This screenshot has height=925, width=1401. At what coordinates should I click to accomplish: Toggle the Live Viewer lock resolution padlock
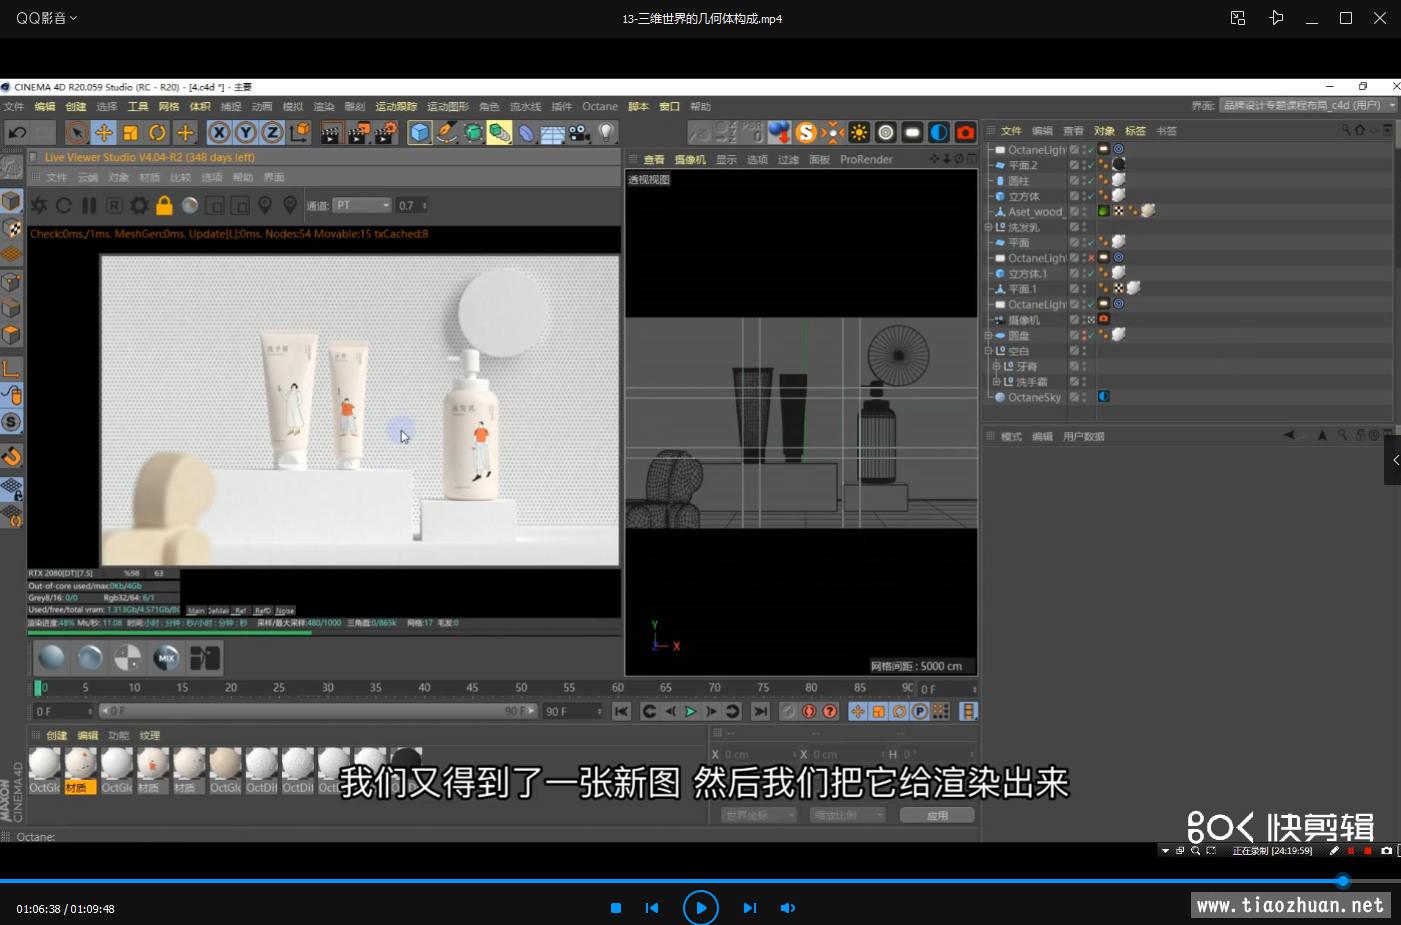pyautogui.click(x=164, y=205)
